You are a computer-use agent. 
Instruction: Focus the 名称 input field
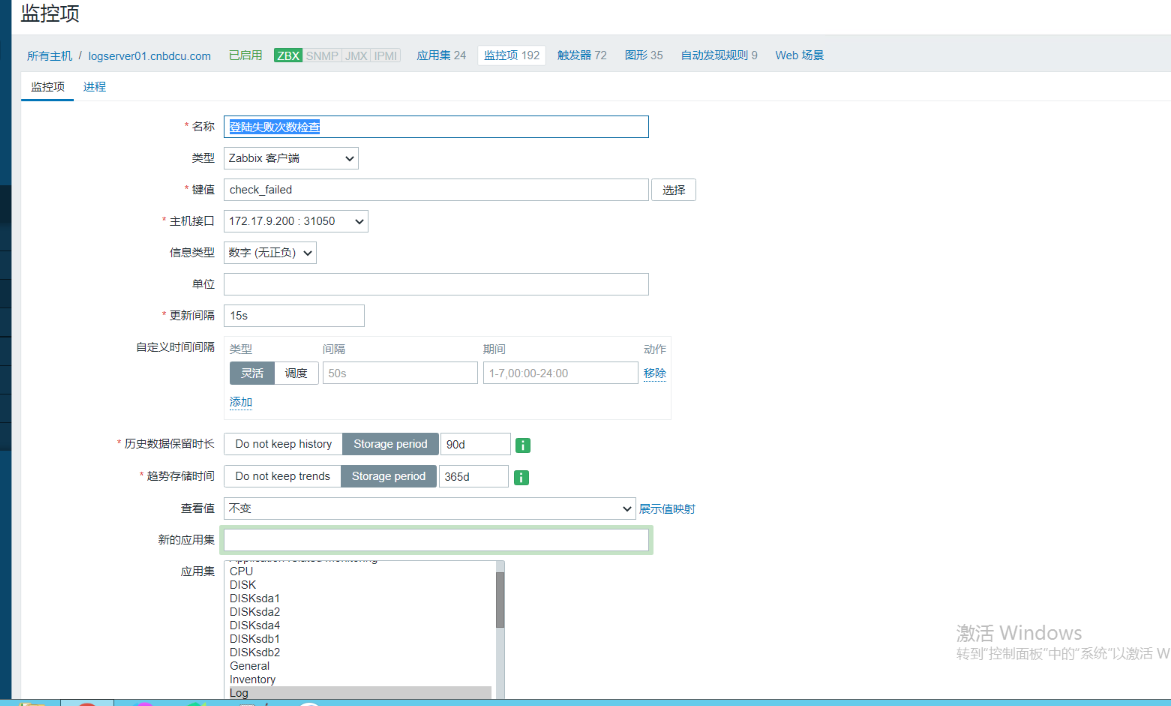click(x=436, y=126)
